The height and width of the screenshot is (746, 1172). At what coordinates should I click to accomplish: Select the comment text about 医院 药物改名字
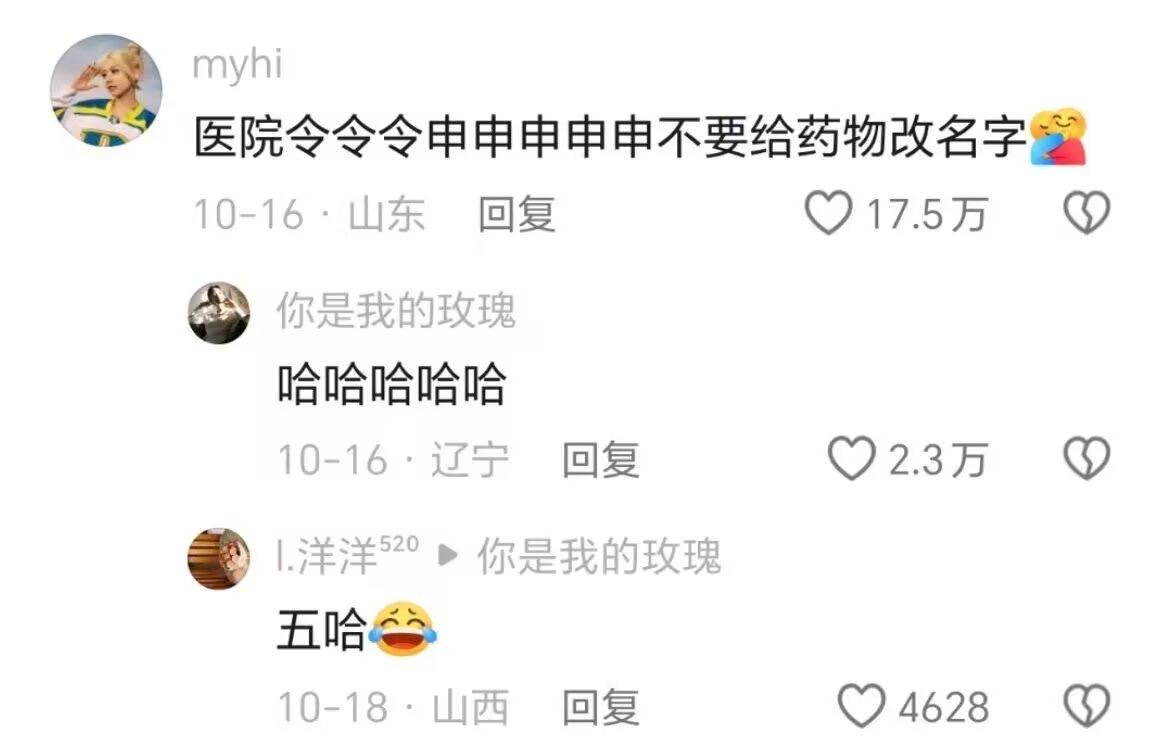point(610,138)
